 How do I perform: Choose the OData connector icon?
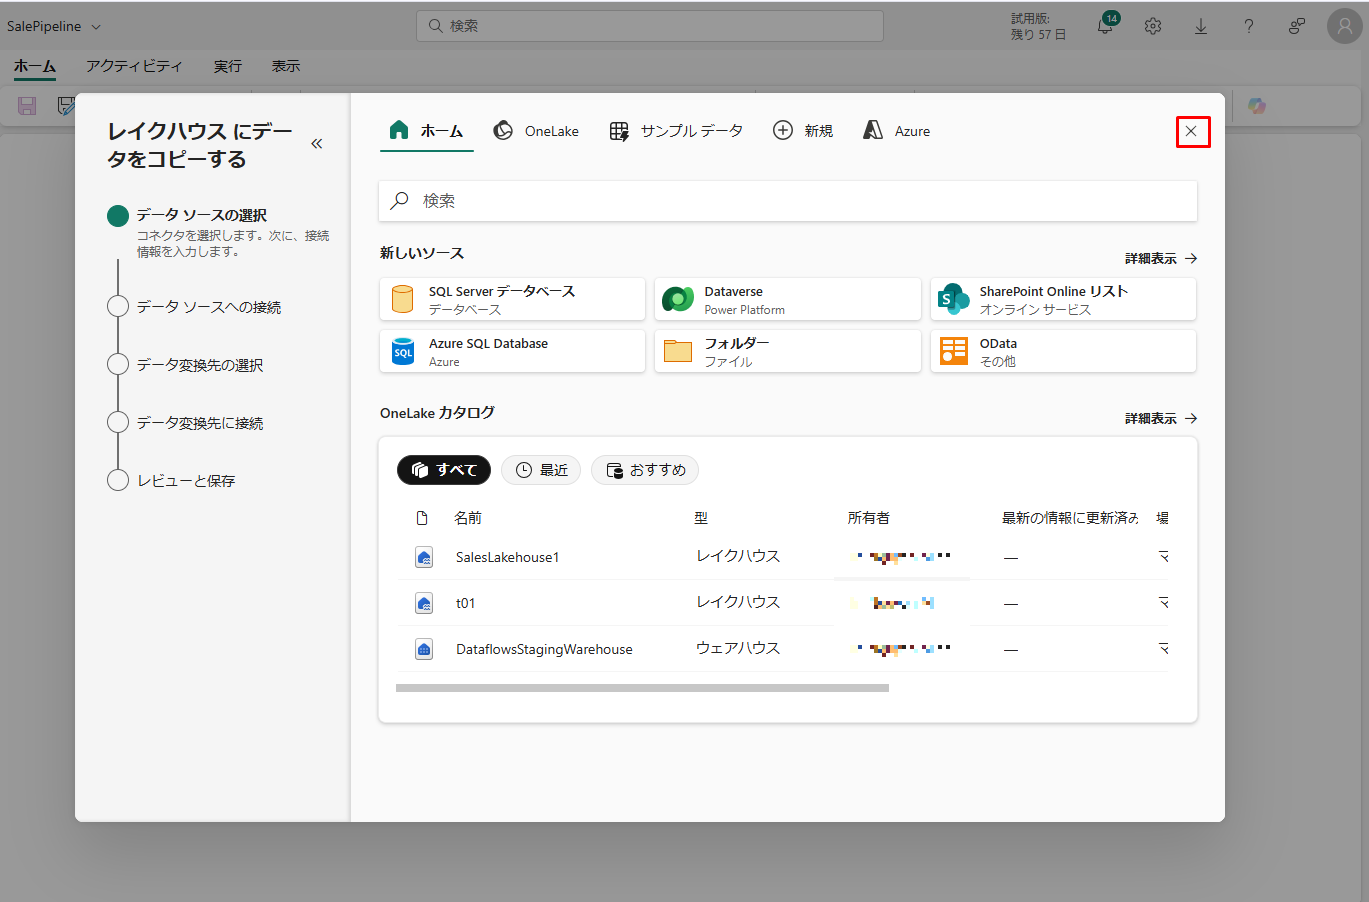[953, 351]
